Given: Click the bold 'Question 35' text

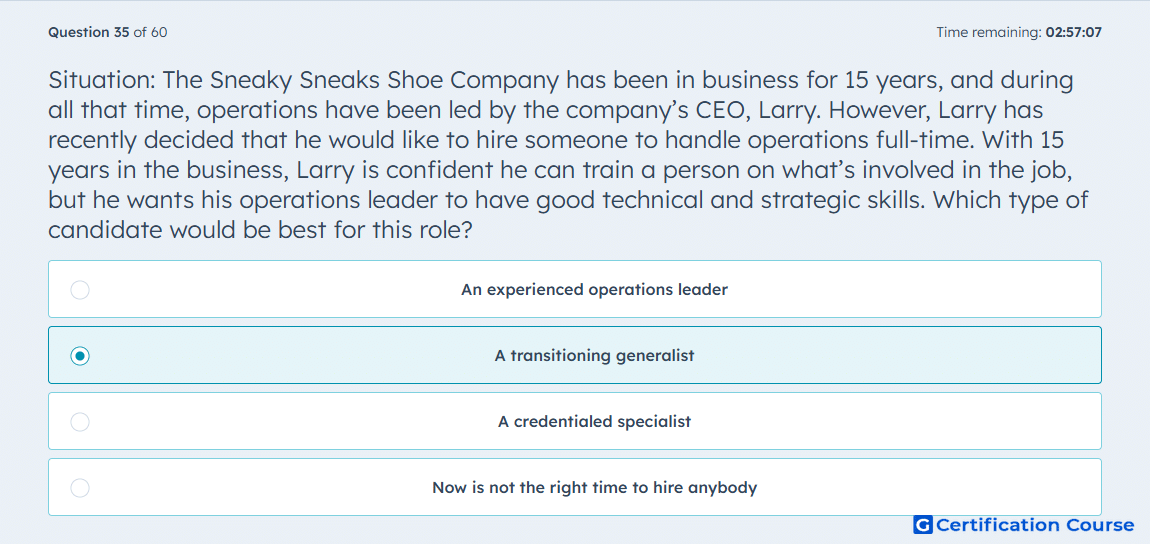Looking at the screenshot, I should (x=89, y=32).
